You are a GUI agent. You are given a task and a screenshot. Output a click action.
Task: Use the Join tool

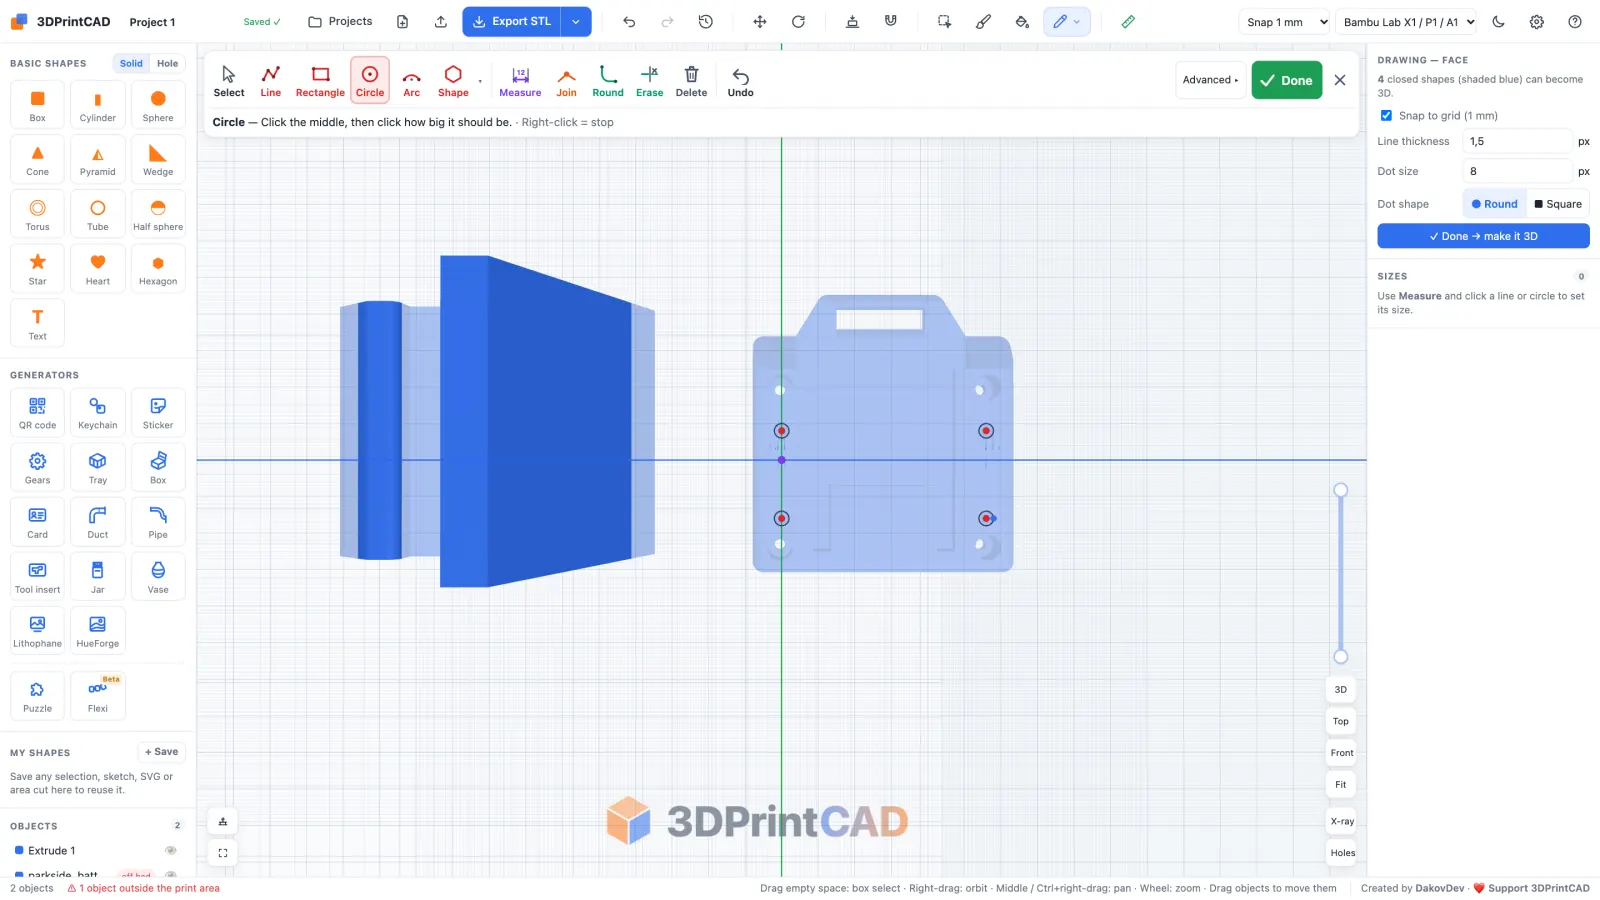coord(566,81)
